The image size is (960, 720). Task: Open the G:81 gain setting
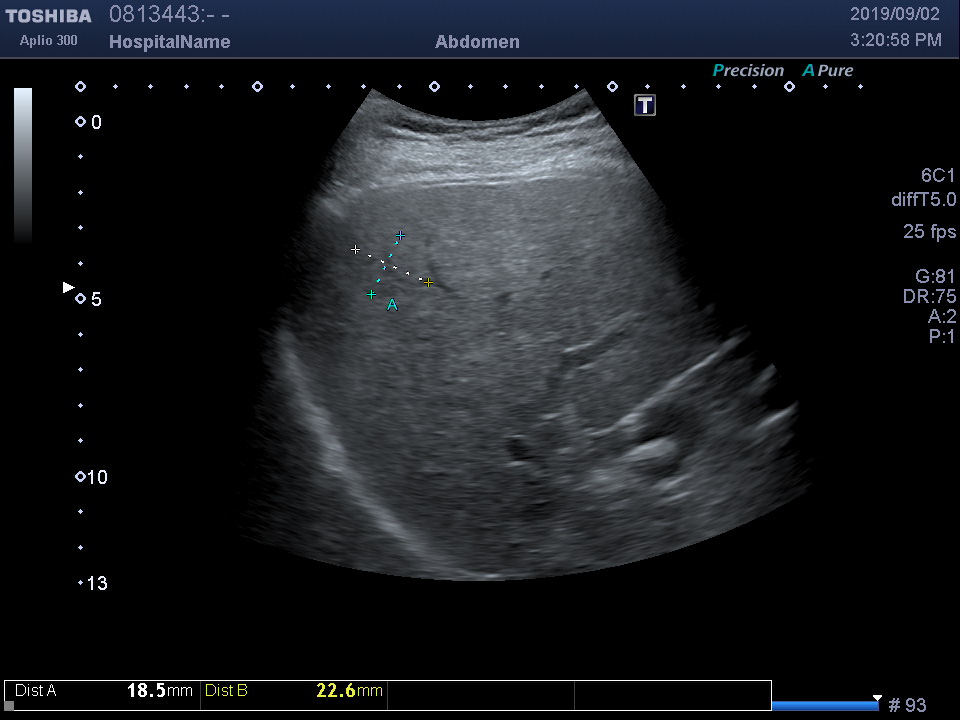(935, 276)
